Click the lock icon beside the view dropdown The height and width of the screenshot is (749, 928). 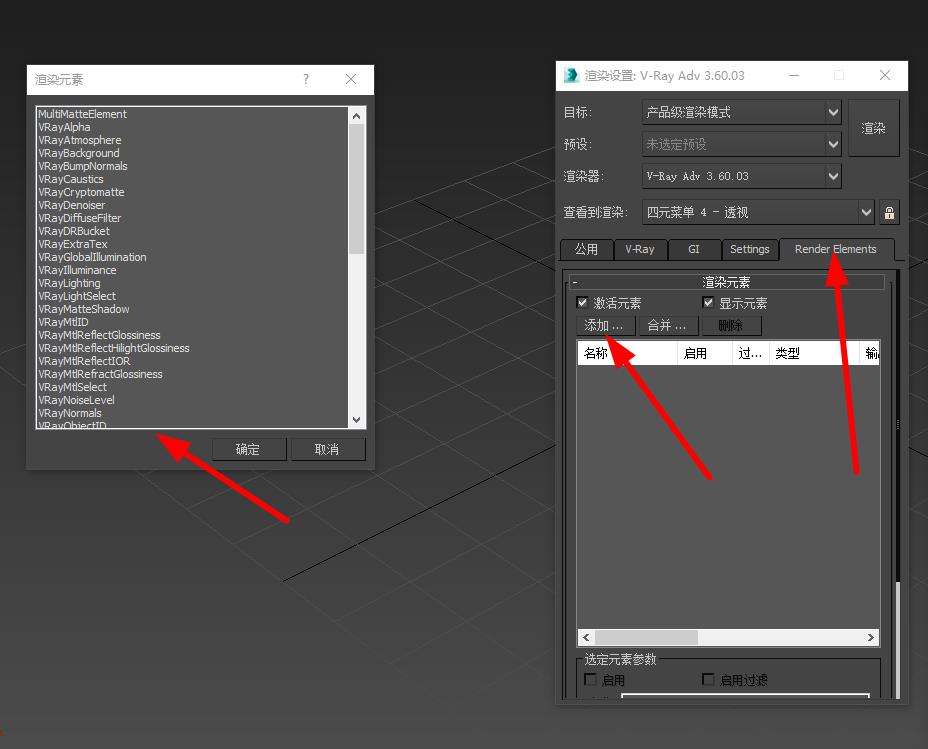[889, 213]
